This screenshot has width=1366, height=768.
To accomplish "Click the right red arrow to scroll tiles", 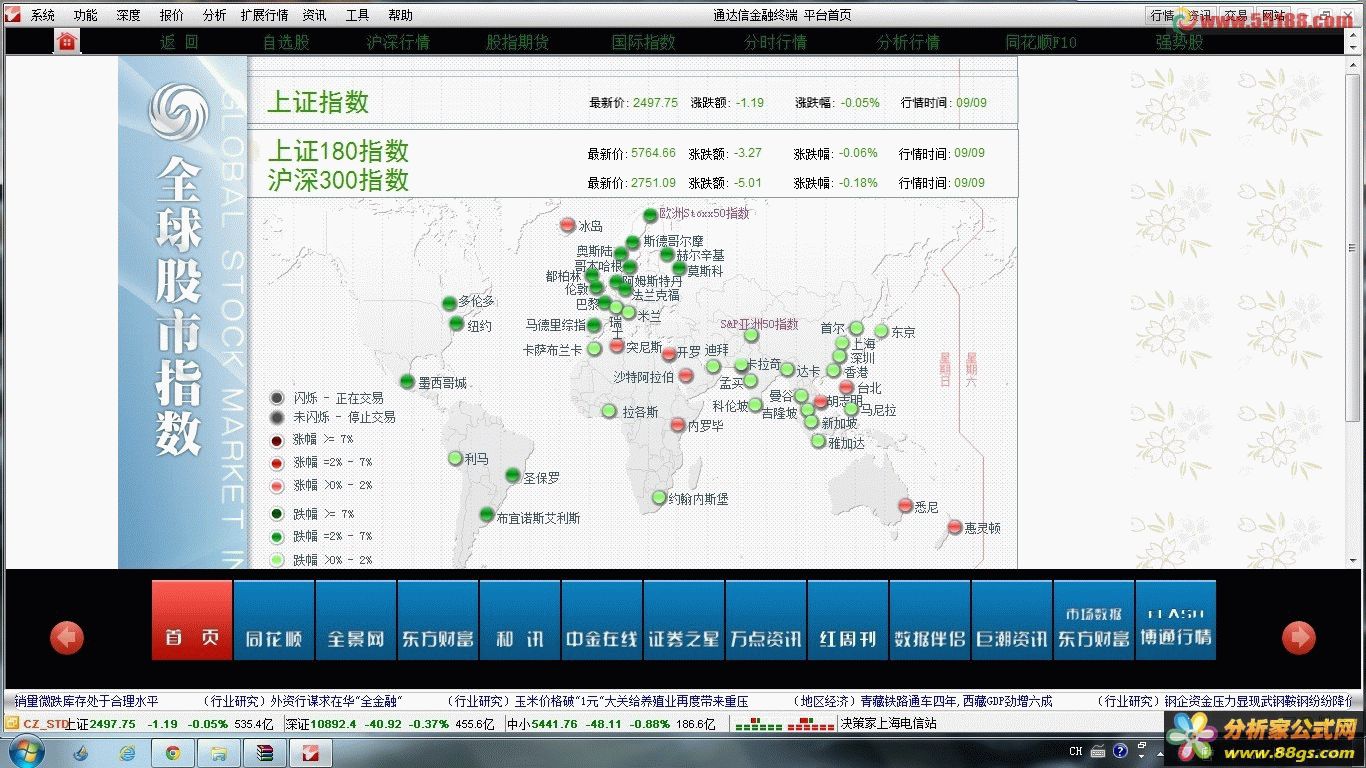I will 1298,637.
